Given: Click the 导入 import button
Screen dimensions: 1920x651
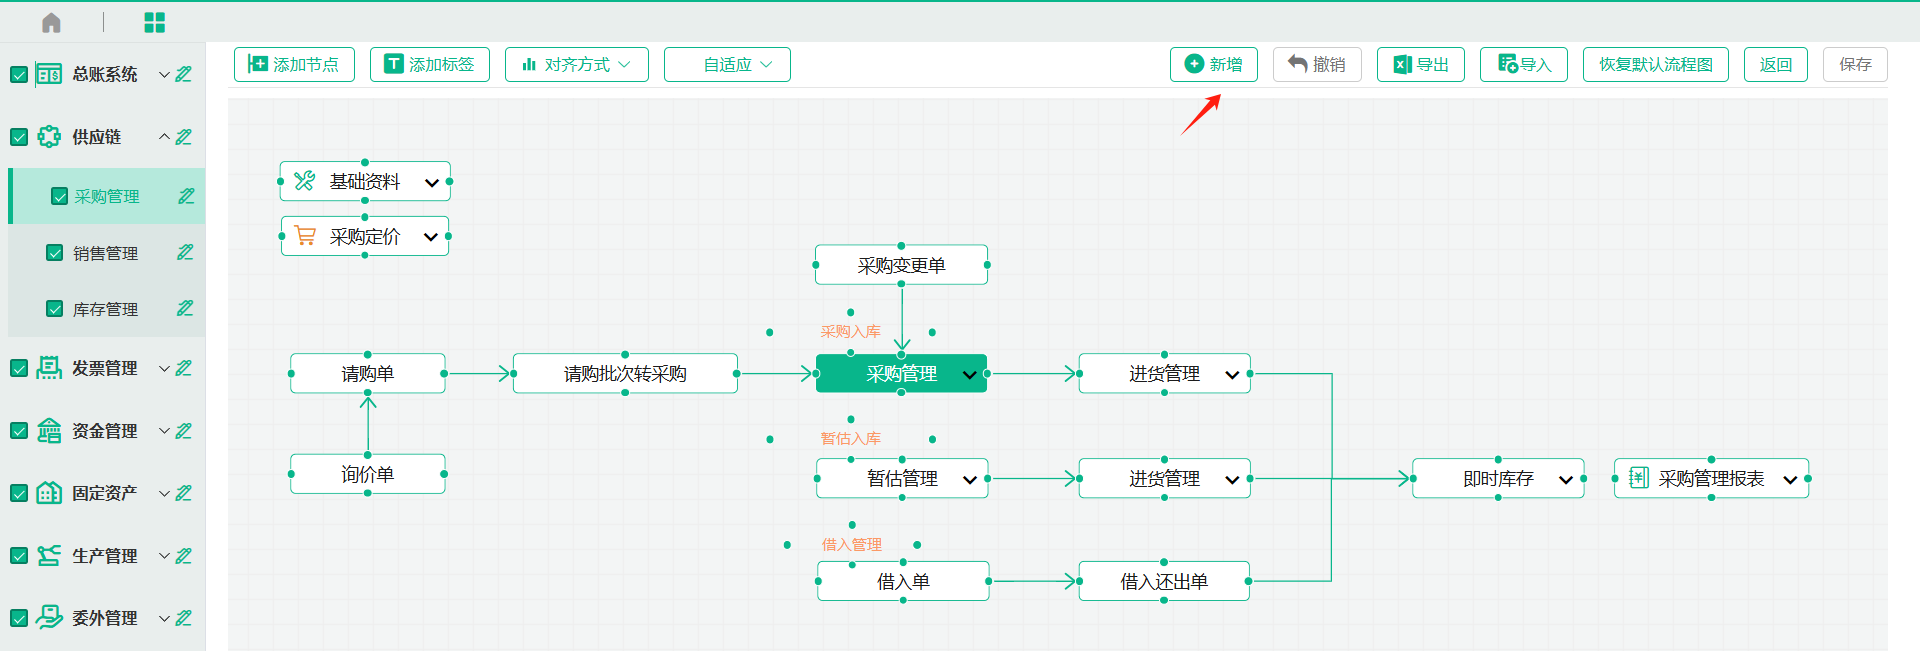Looking at the screenshot, I should (1524, 64).
